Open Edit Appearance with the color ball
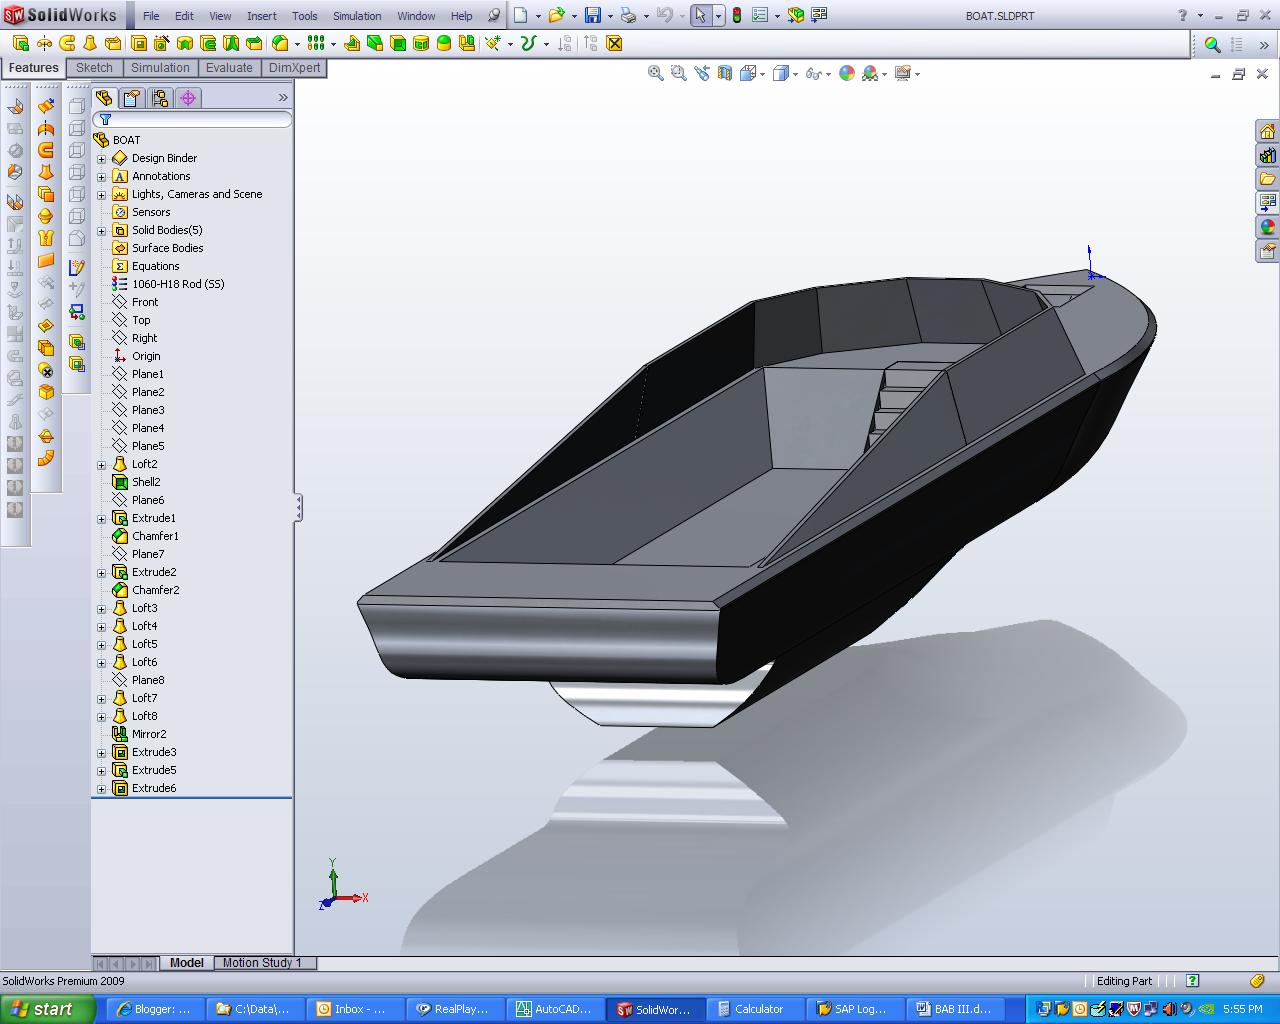The image size is (1280, 1024). 847,73
